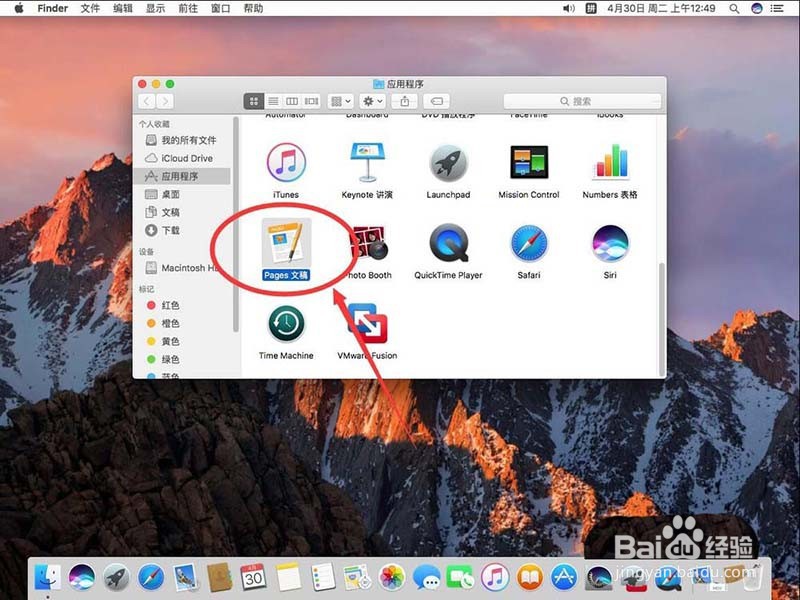Click the sidebar vertical scrollbar
Screen dimensions: 800x600
coord(236,224)
